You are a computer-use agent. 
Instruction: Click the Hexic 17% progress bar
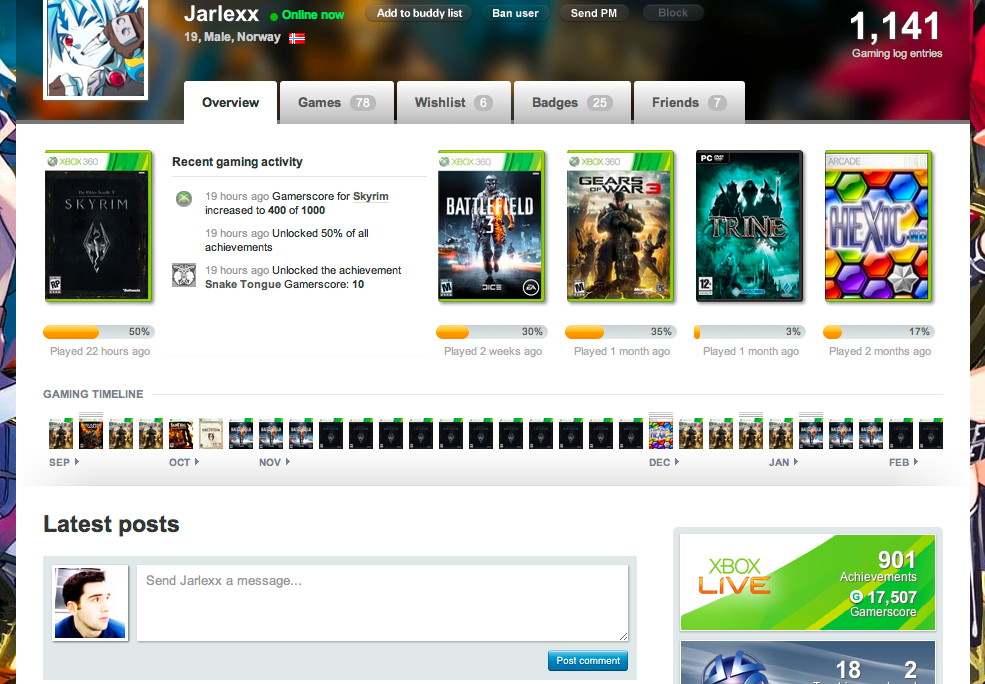(878, 332)
